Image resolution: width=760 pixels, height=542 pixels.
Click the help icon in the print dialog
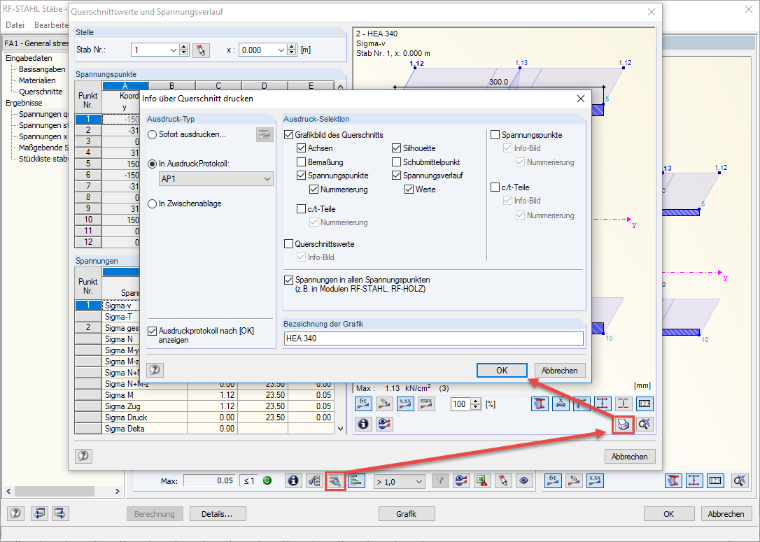click(x=155, y=370)
